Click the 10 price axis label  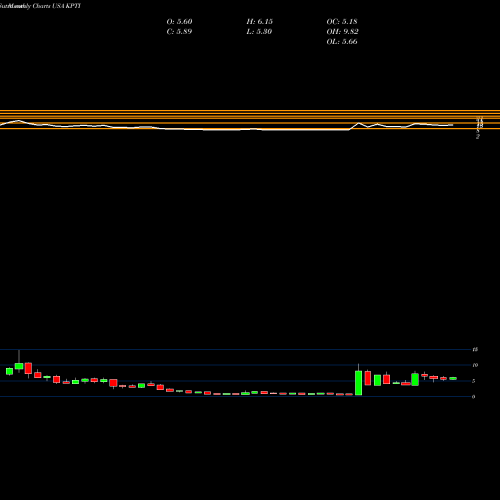[x=475, y=365]
